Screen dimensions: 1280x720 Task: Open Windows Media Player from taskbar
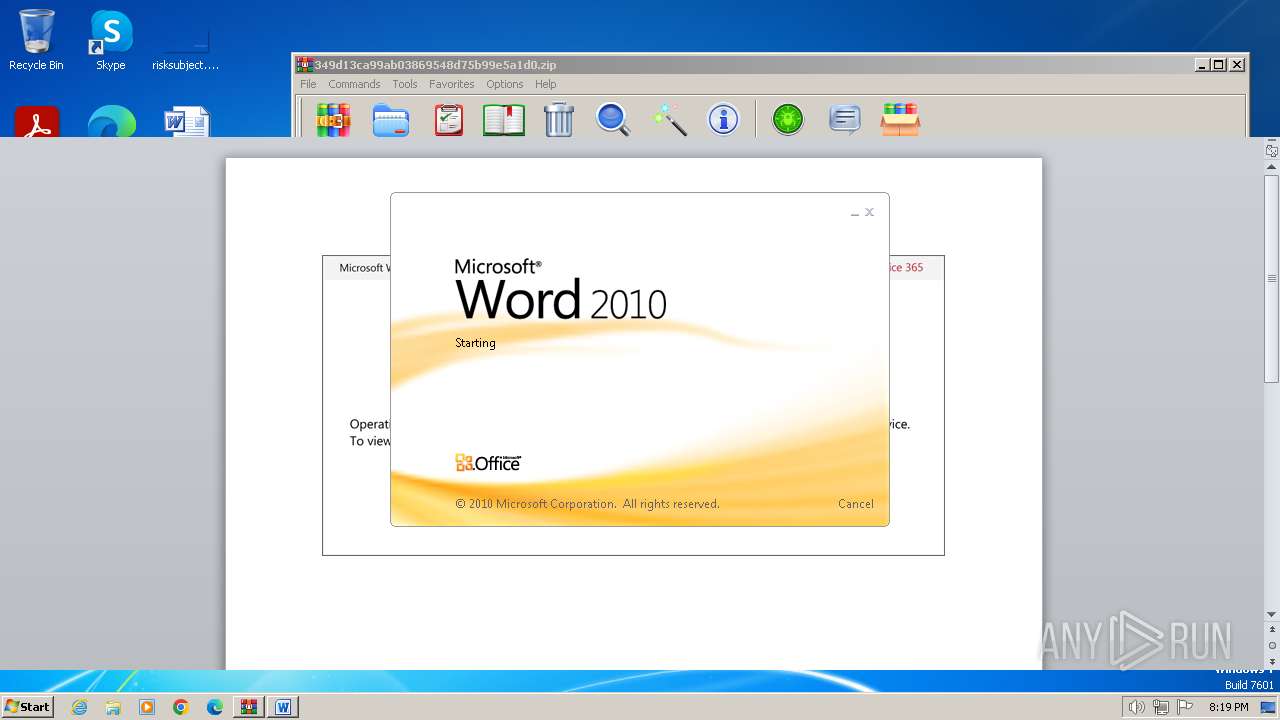point(147,707)
